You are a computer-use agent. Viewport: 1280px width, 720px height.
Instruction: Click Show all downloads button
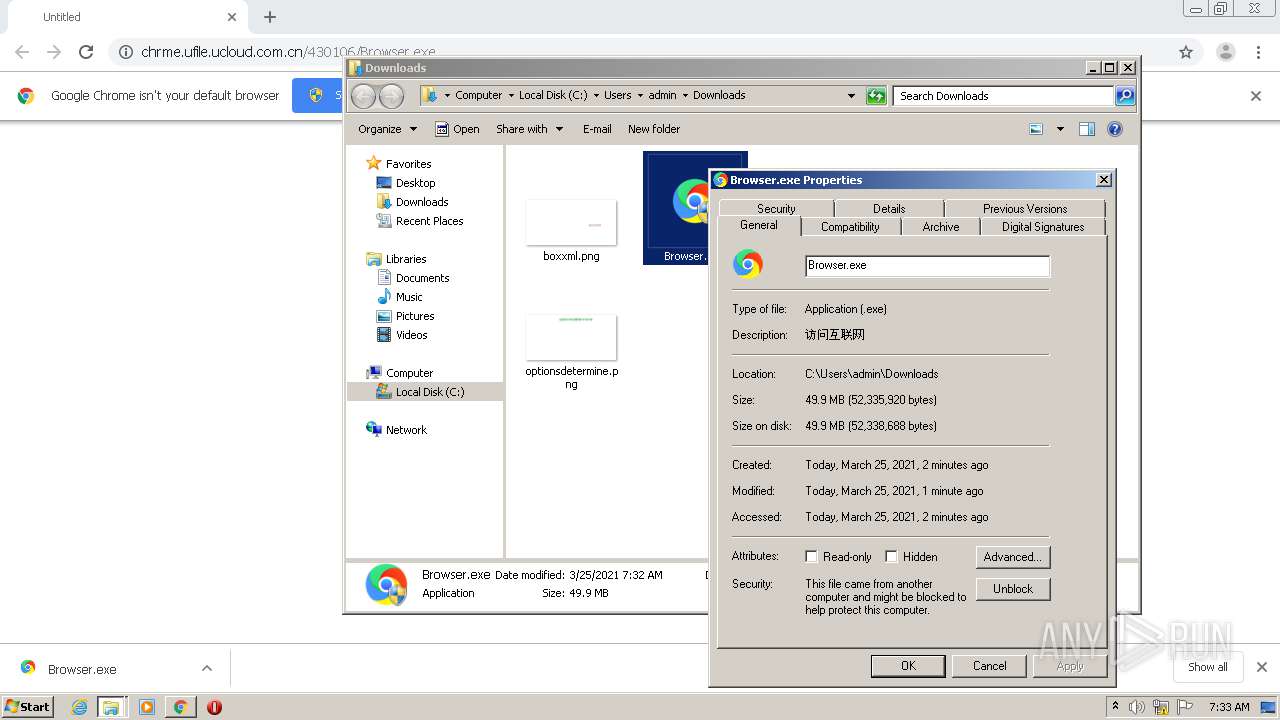point(1208,667)
